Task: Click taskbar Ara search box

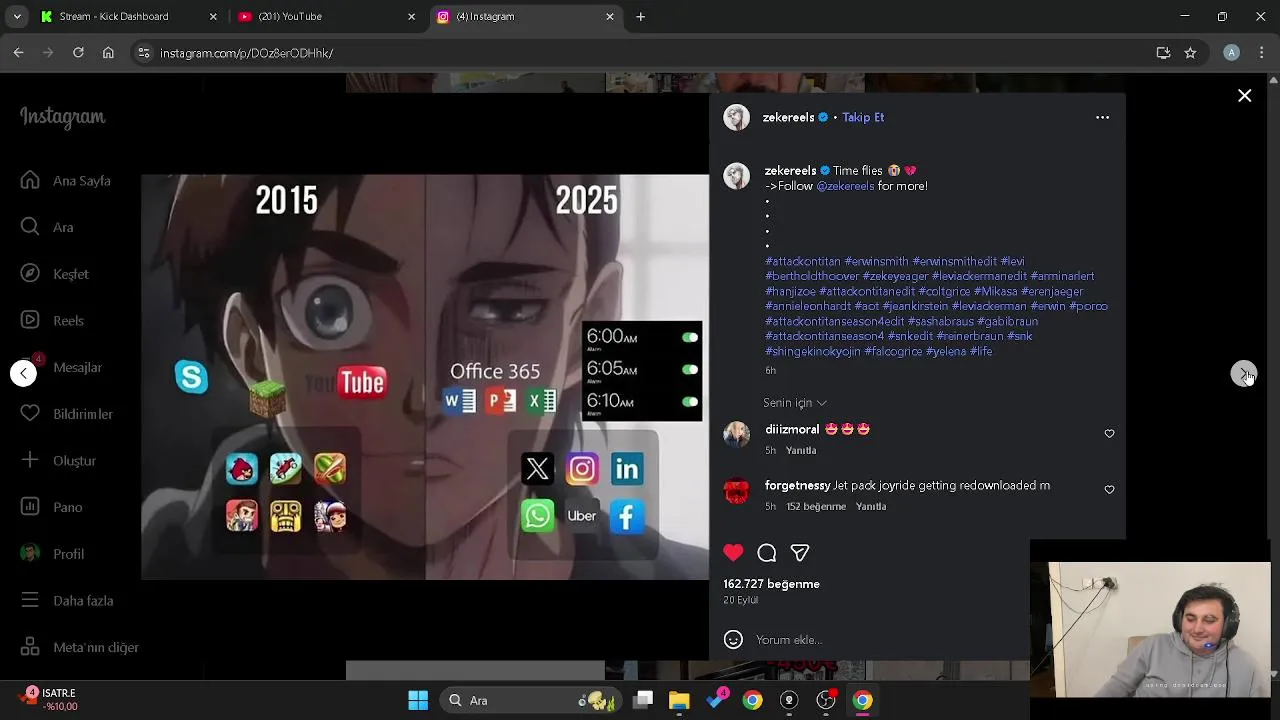Action: pyautogui.click(x=530, y=700)
